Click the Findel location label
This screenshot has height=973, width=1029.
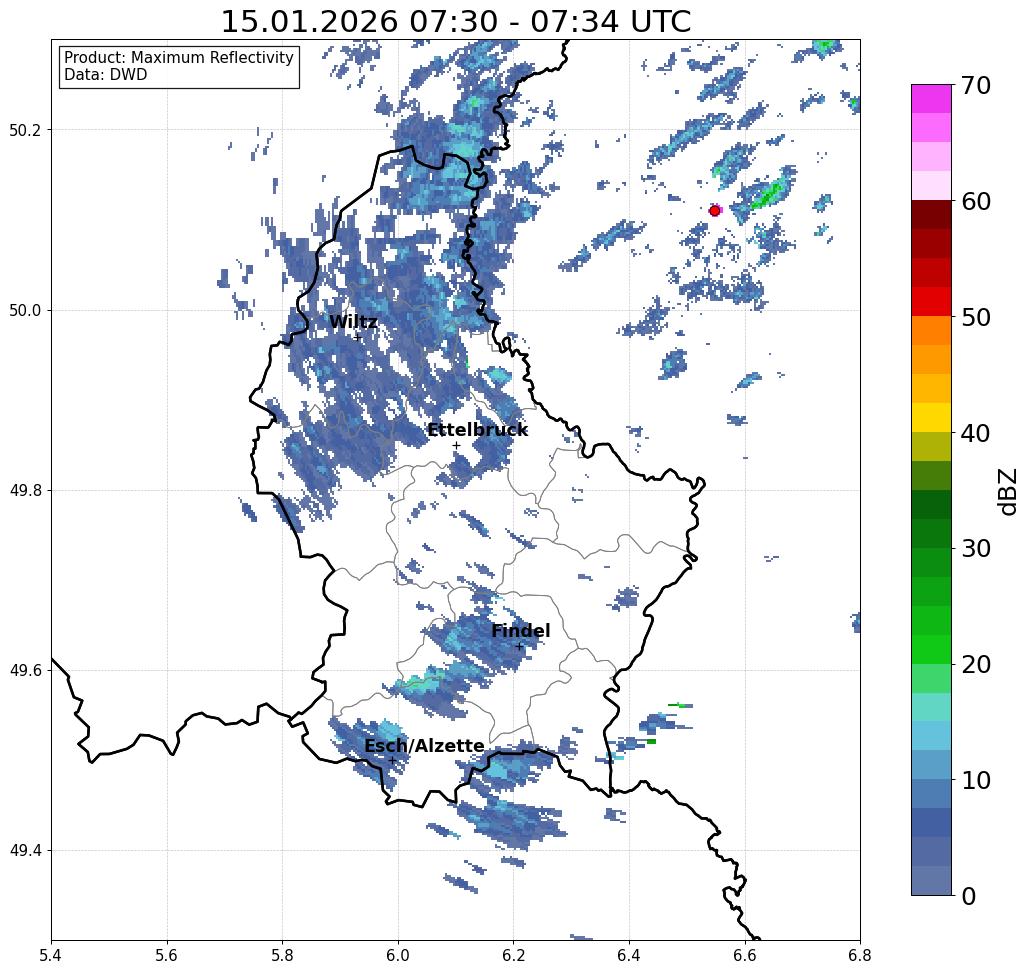(520, 631)
